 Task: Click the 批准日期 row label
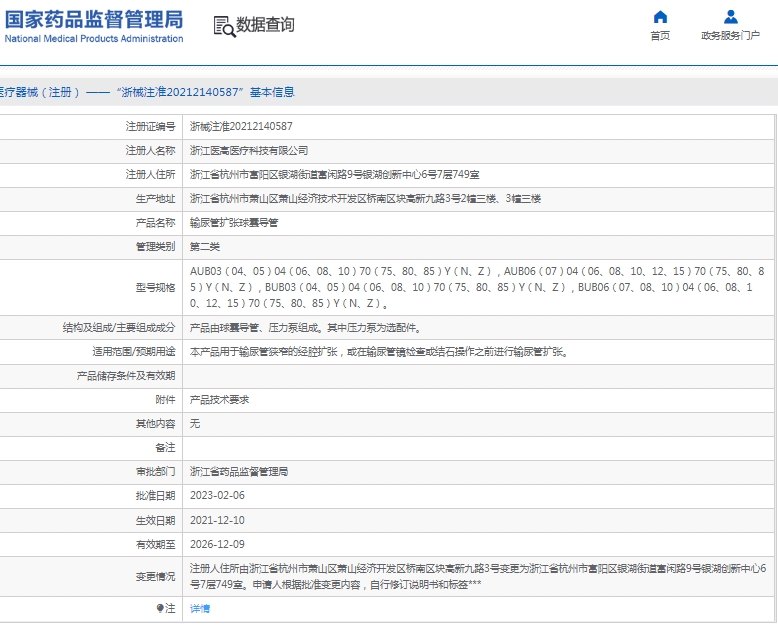click(x=155, y=496)
